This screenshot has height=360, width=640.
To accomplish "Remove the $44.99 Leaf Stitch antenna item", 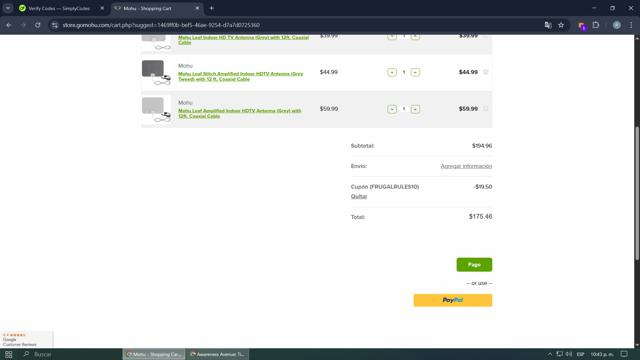I will [486, 72].
